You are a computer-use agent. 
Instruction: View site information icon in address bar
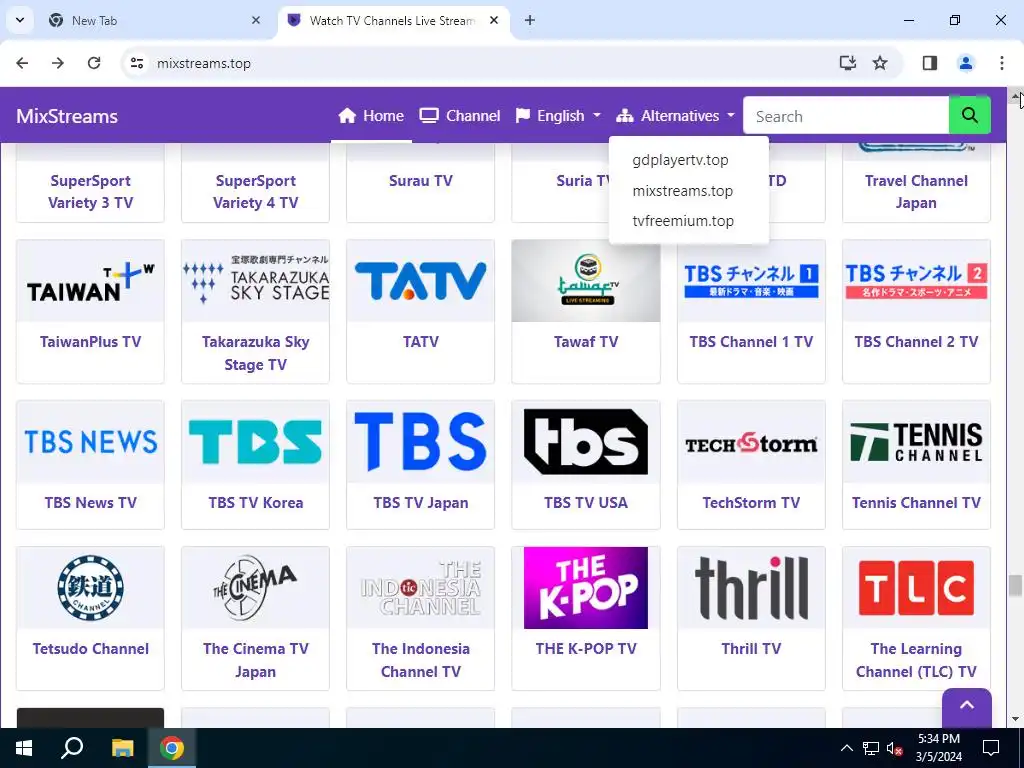coord(136,63)
